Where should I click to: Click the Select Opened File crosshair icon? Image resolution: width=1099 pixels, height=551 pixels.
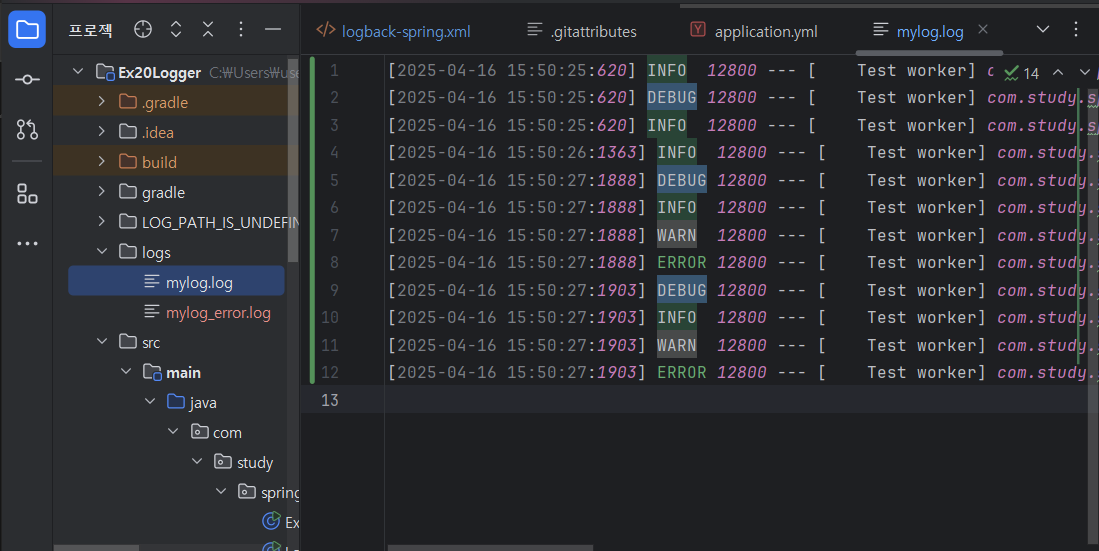click(143, 30)
